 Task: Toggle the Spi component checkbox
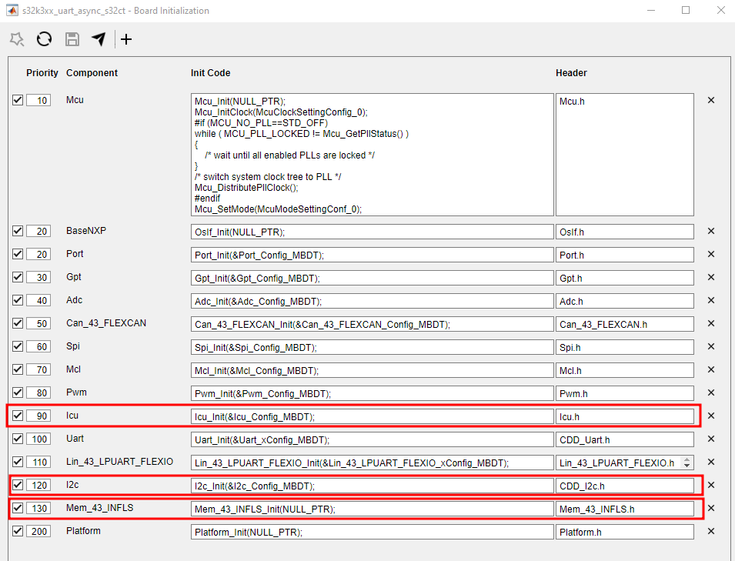click(17, 346)
